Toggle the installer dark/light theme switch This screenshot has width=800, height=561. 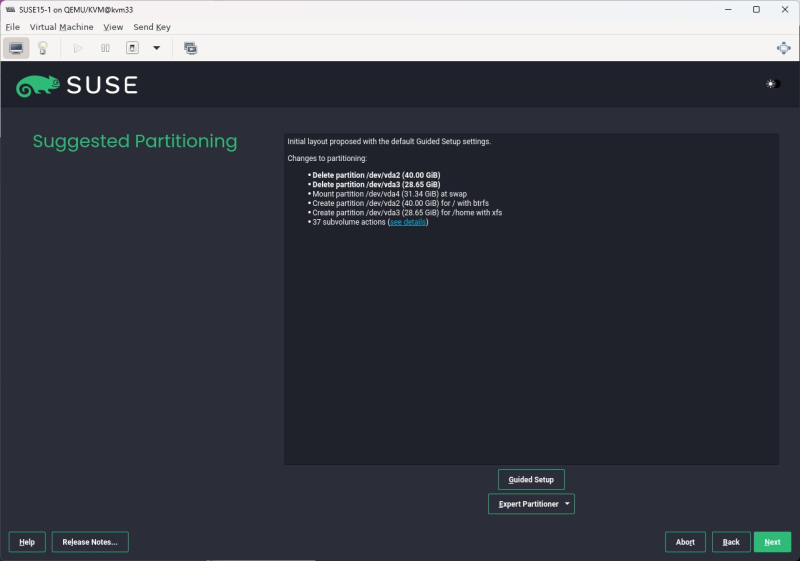[772, 84]
